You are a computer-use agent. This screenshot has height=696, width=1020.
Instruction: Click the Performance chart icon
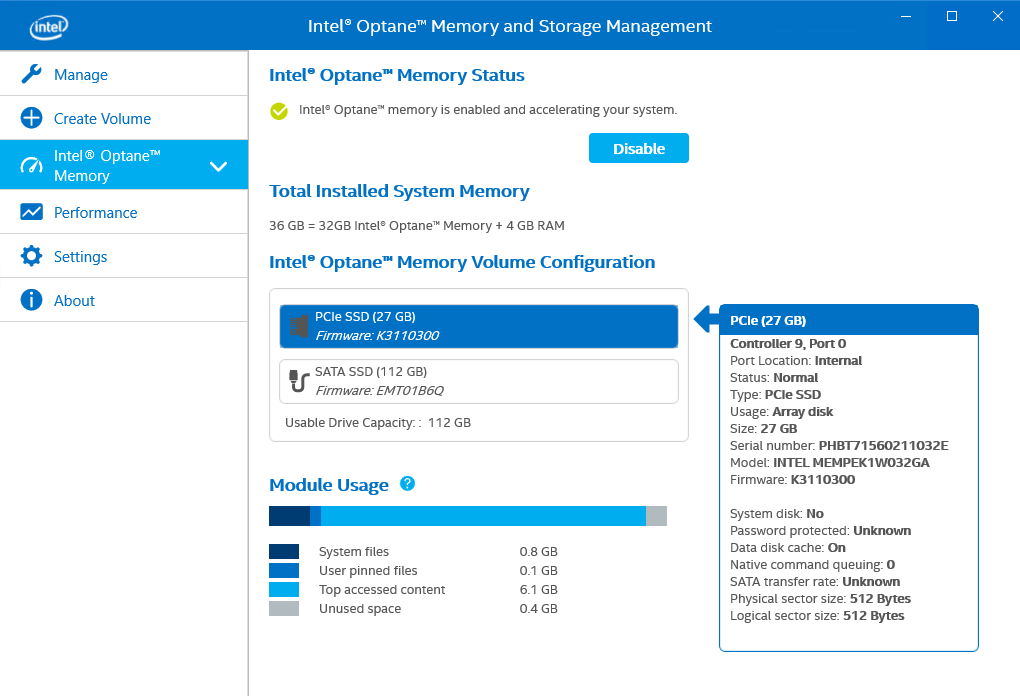pos(31,212)
